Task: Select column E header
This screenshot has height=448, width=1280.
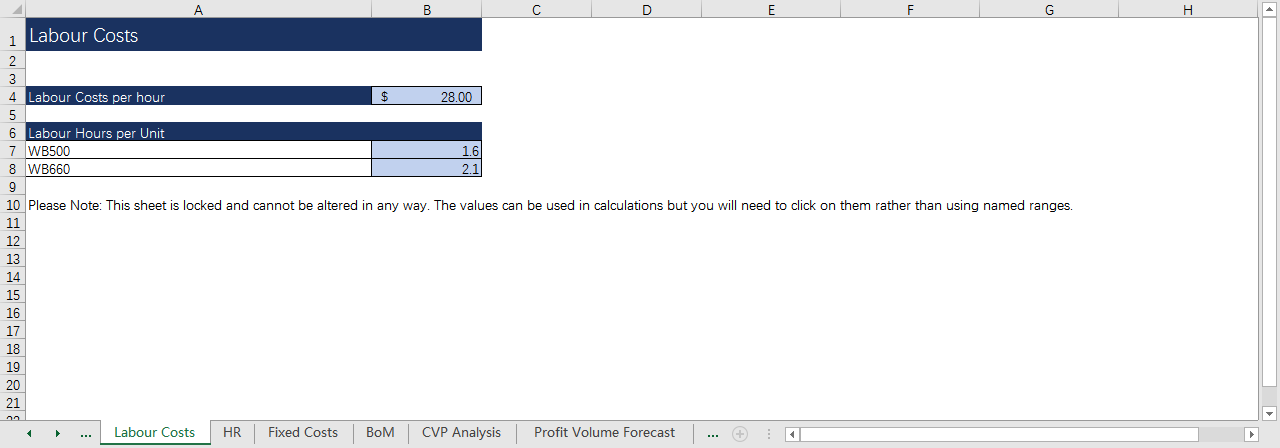Action: click(x=771, y=9)
